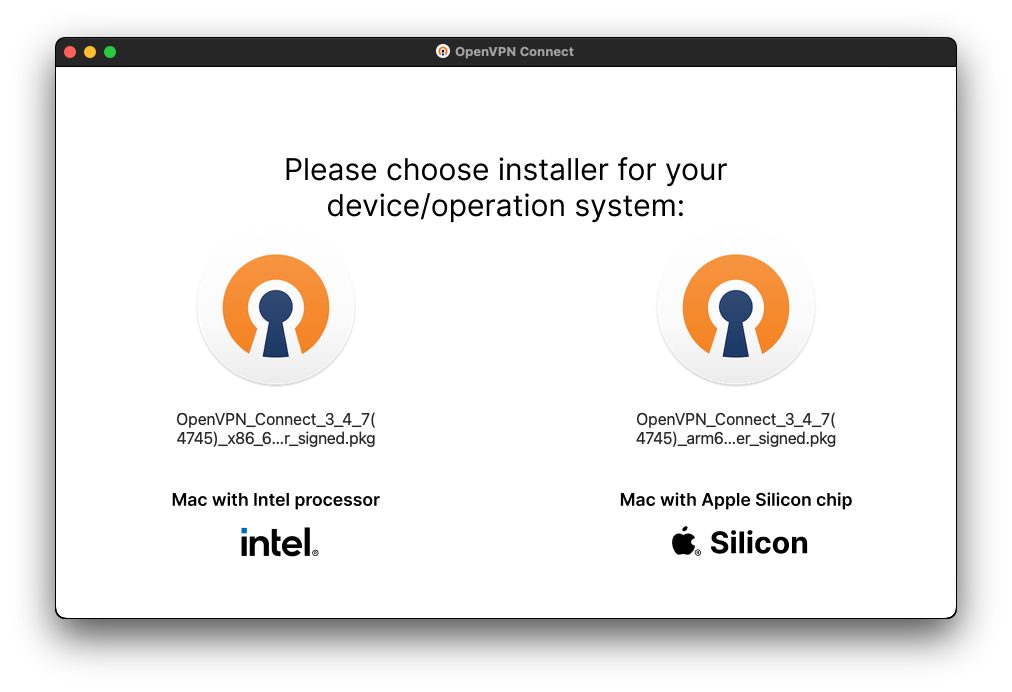
Task: Select the OpenVPN_Connect_3_4_7 x86 filename text
Action: pos(276,428)
